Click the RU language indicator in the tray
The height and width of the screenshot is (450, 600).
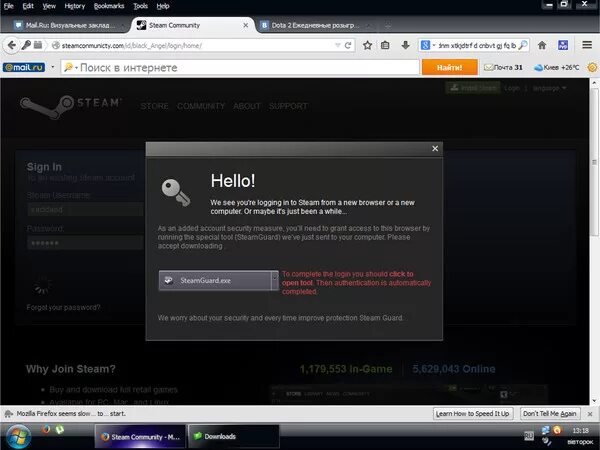coord(529,435)
